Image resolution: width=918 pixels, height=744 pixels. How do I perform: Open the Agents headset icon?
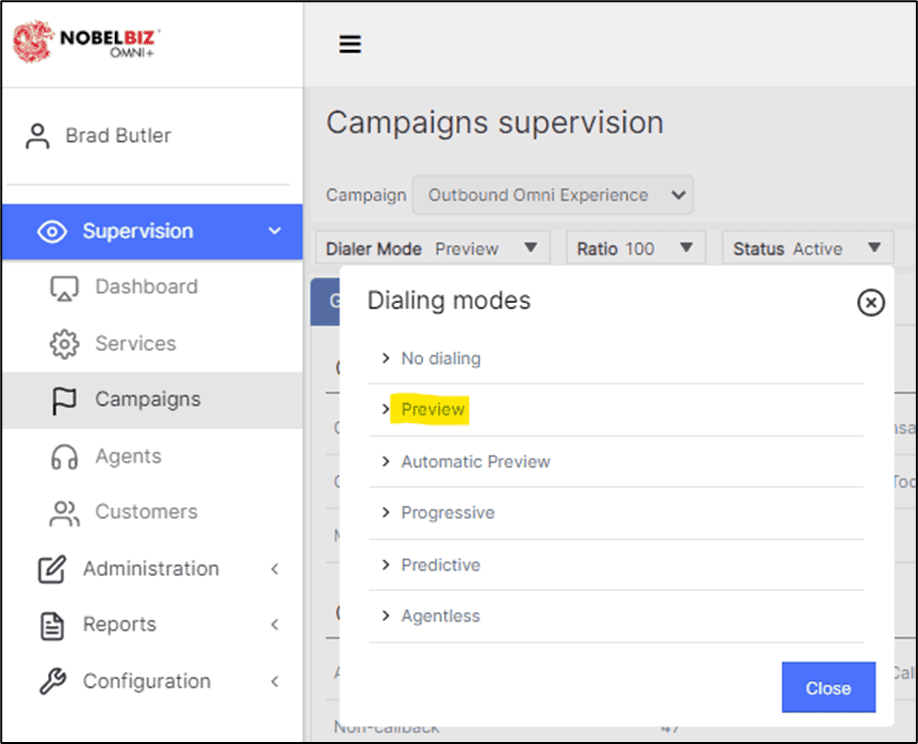[x=65, y=455]
